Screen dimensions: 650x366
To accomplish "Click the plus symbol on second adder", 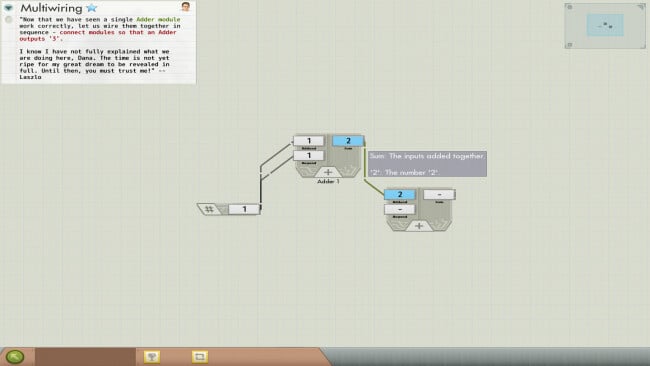I will point(419,226).
